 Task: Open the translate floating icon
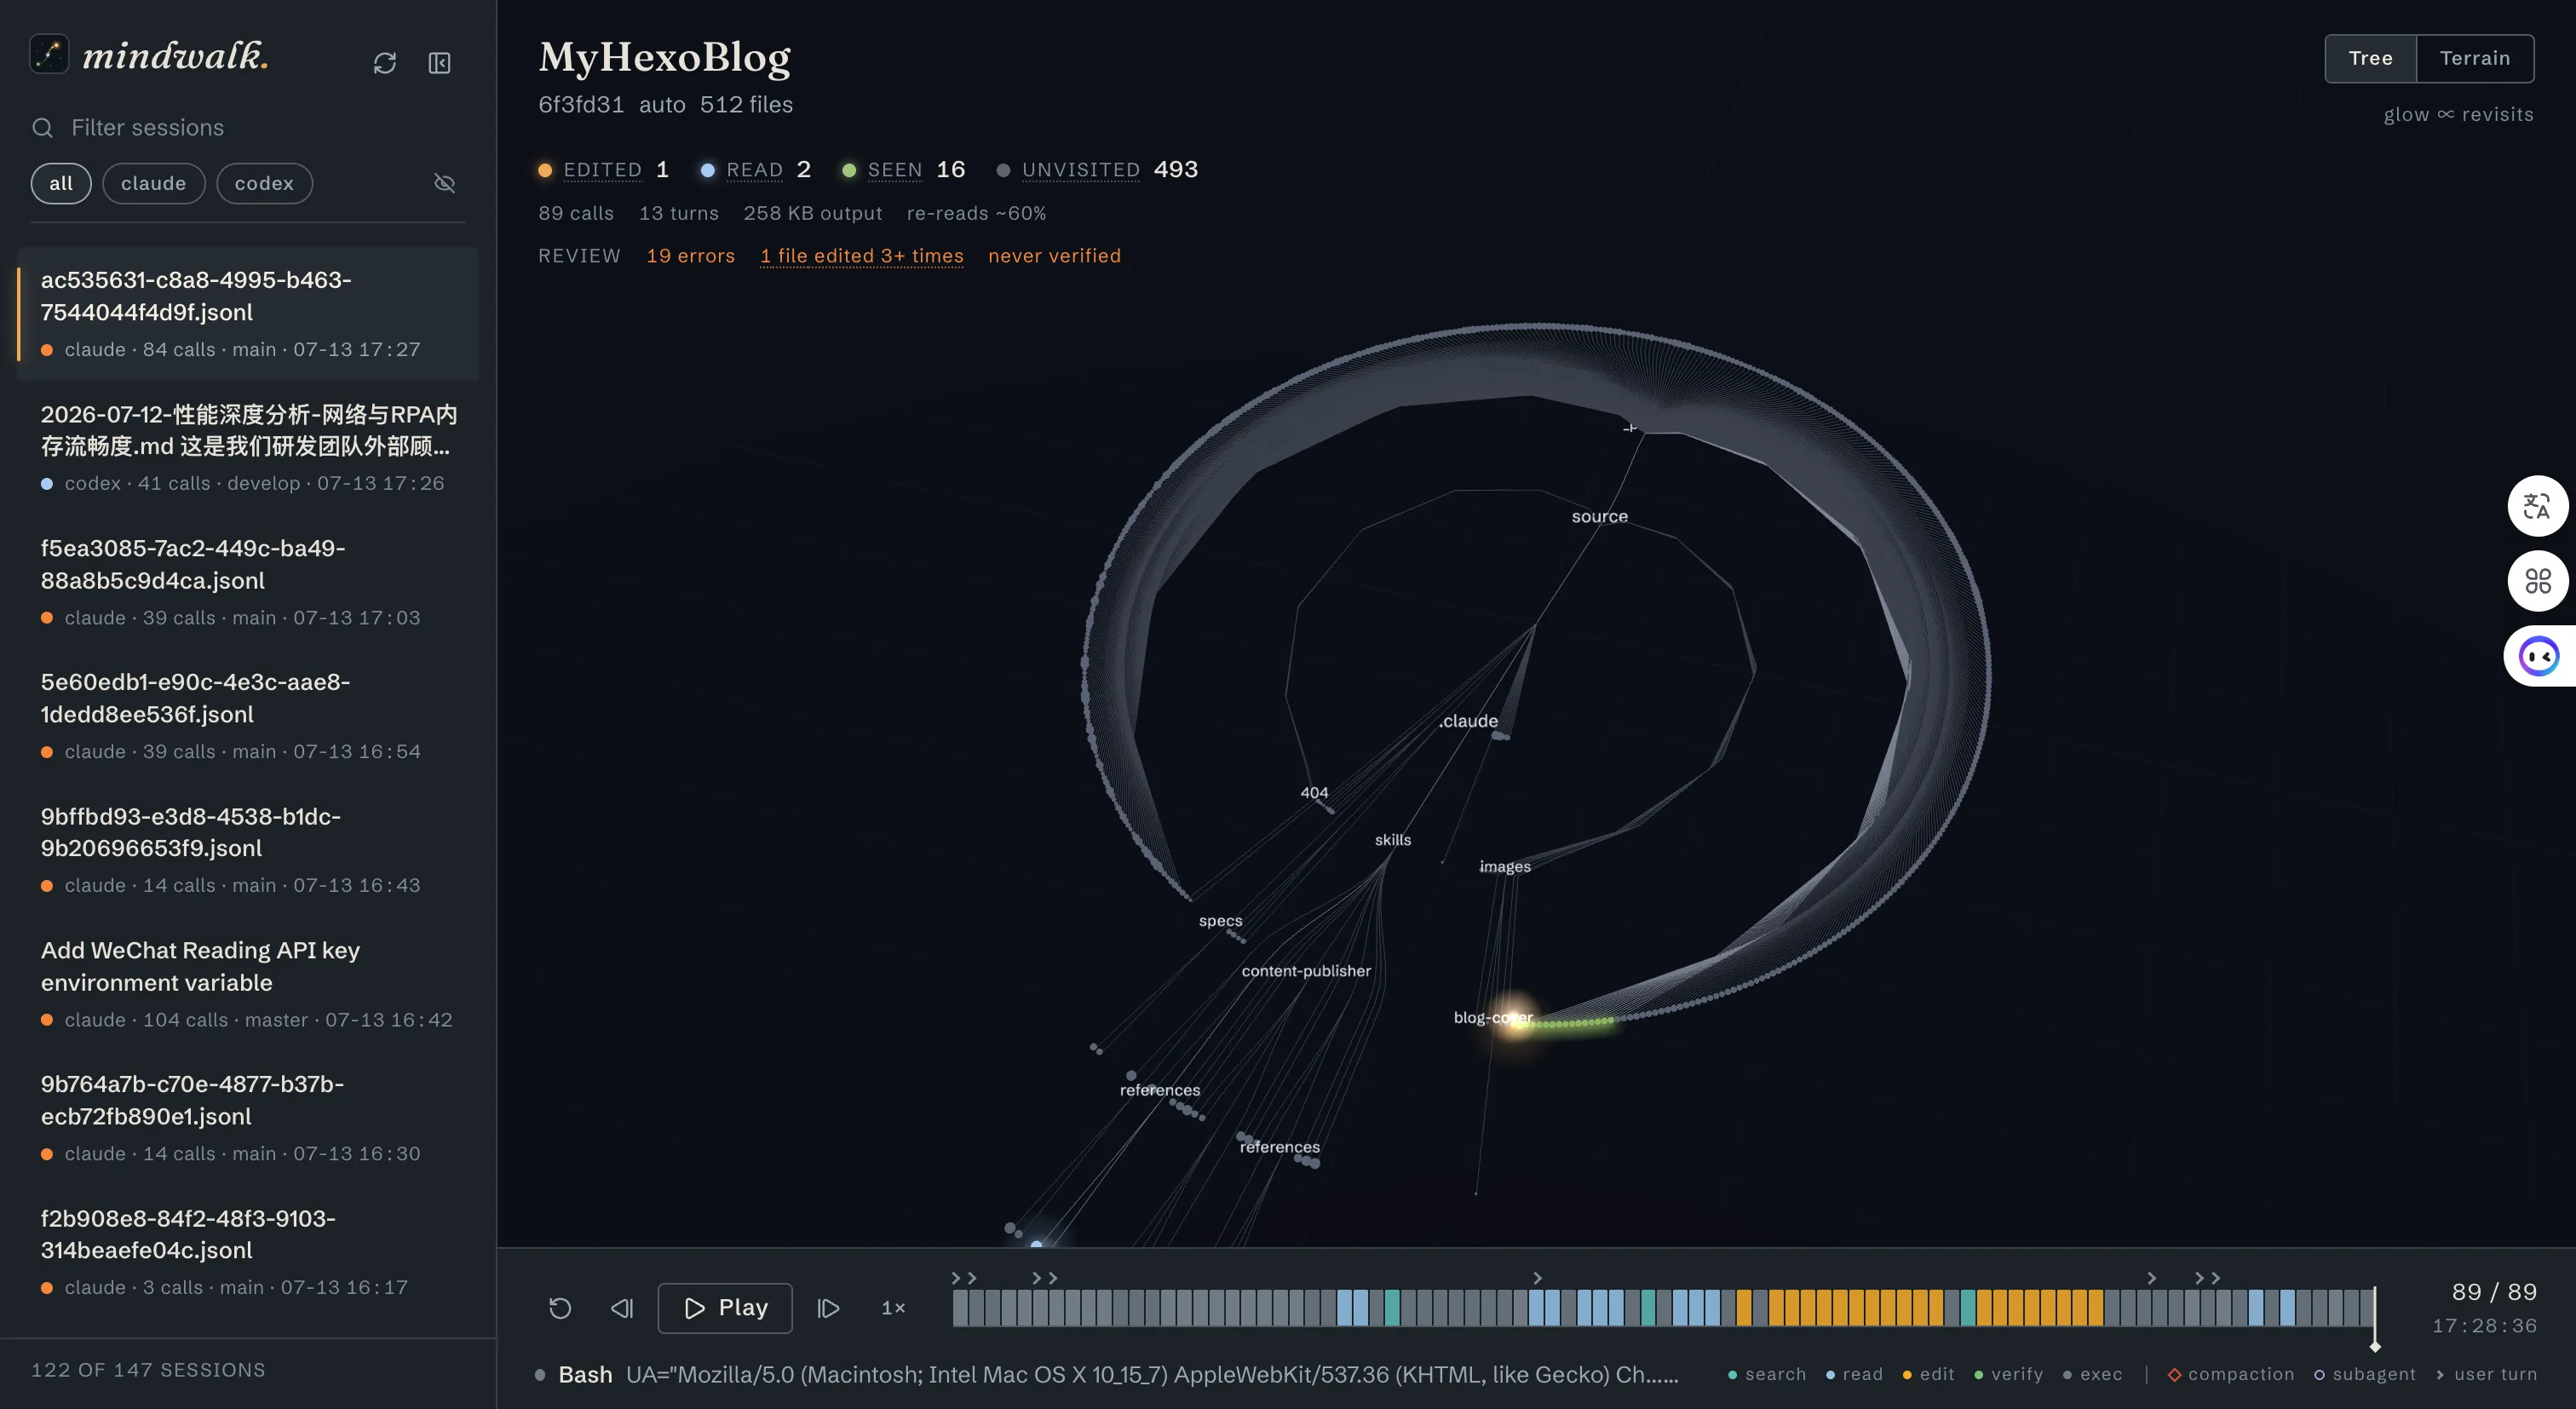2537,506
